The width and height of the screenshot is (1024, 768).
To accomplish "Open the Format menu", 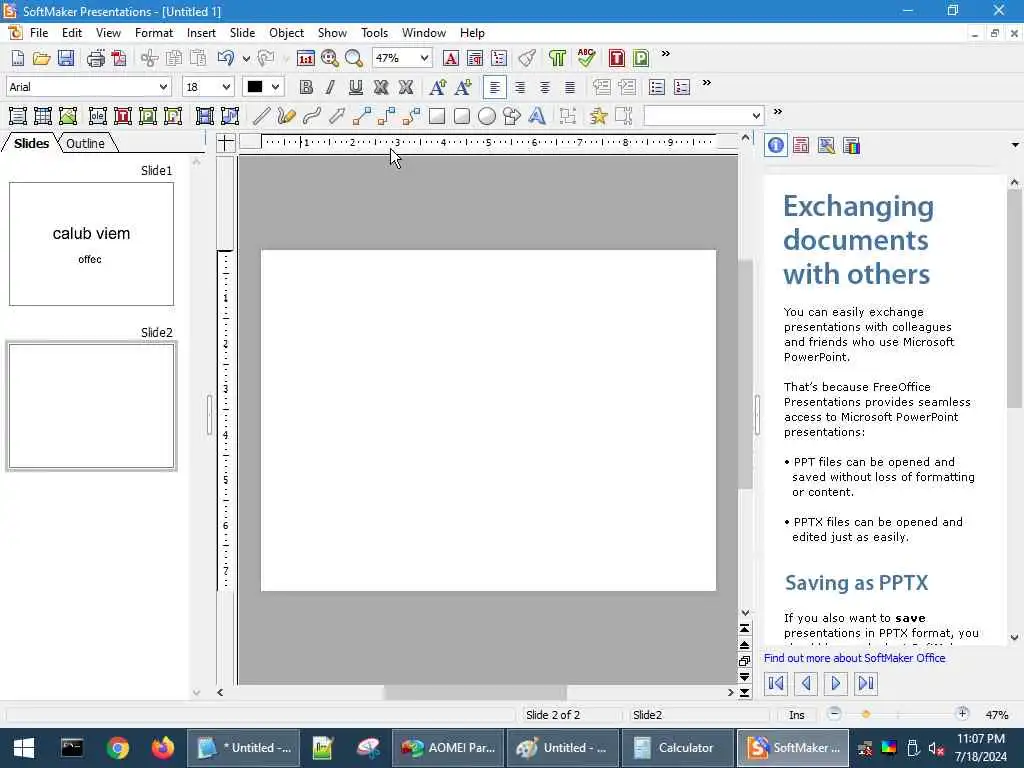I will click(153, 33).
